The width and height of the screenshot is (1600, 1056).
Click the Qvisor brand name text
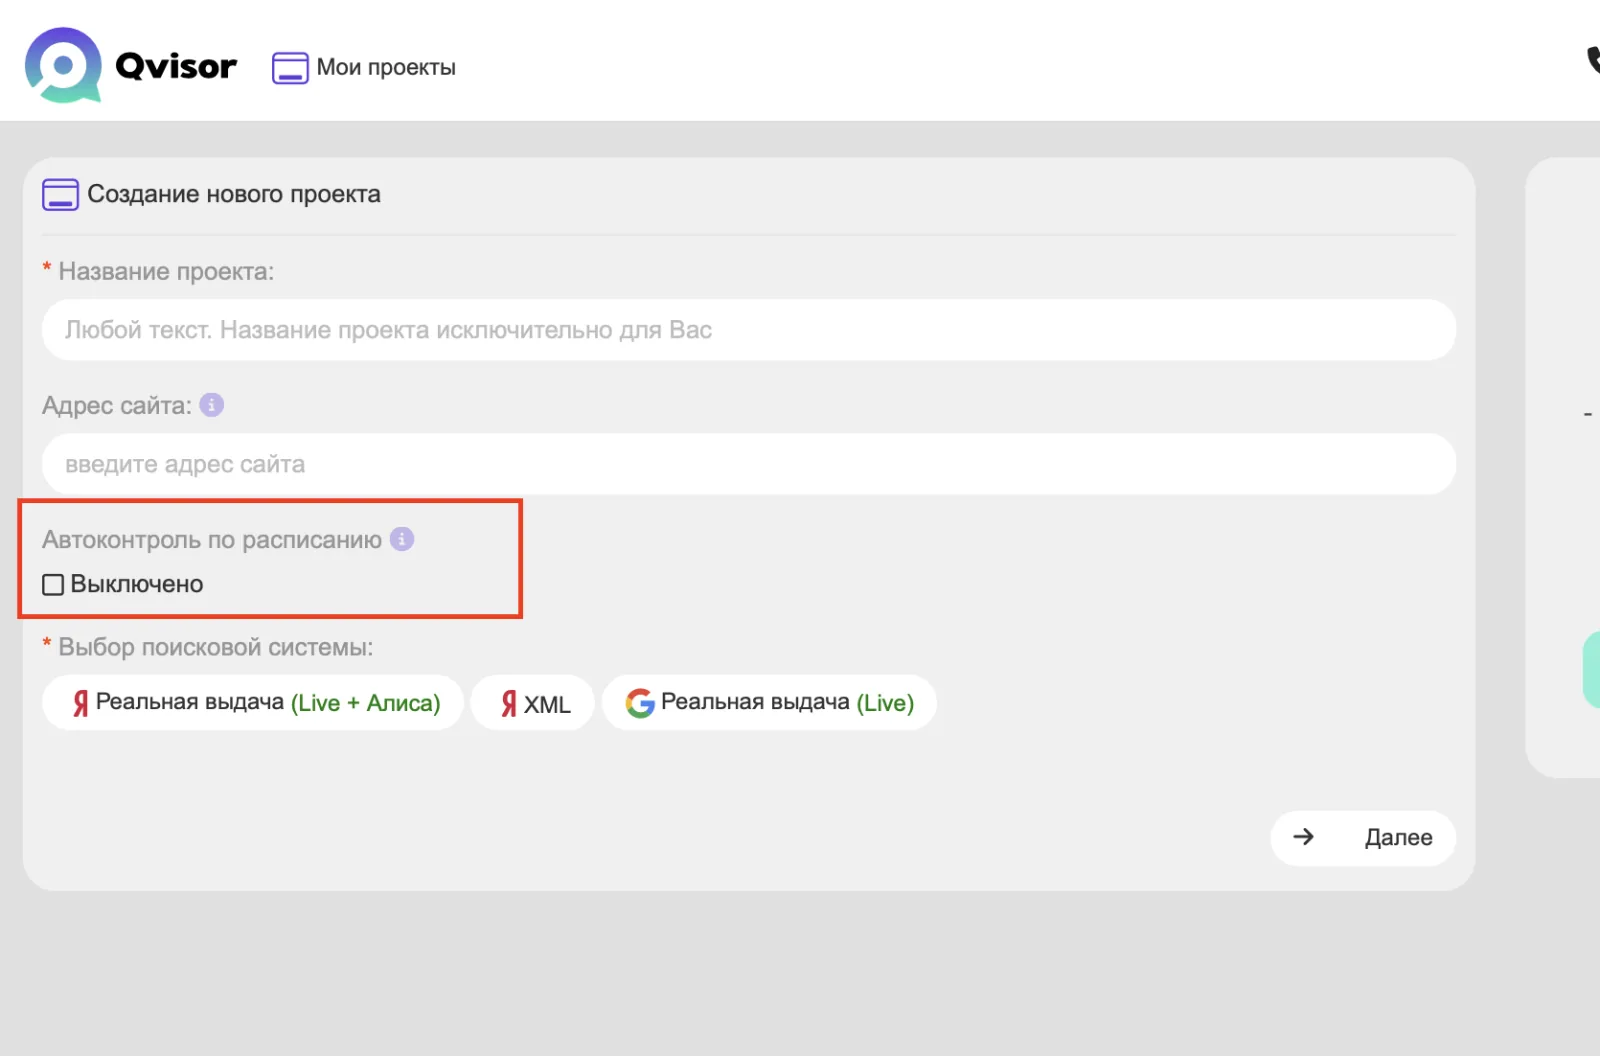[x=176, y=66]
